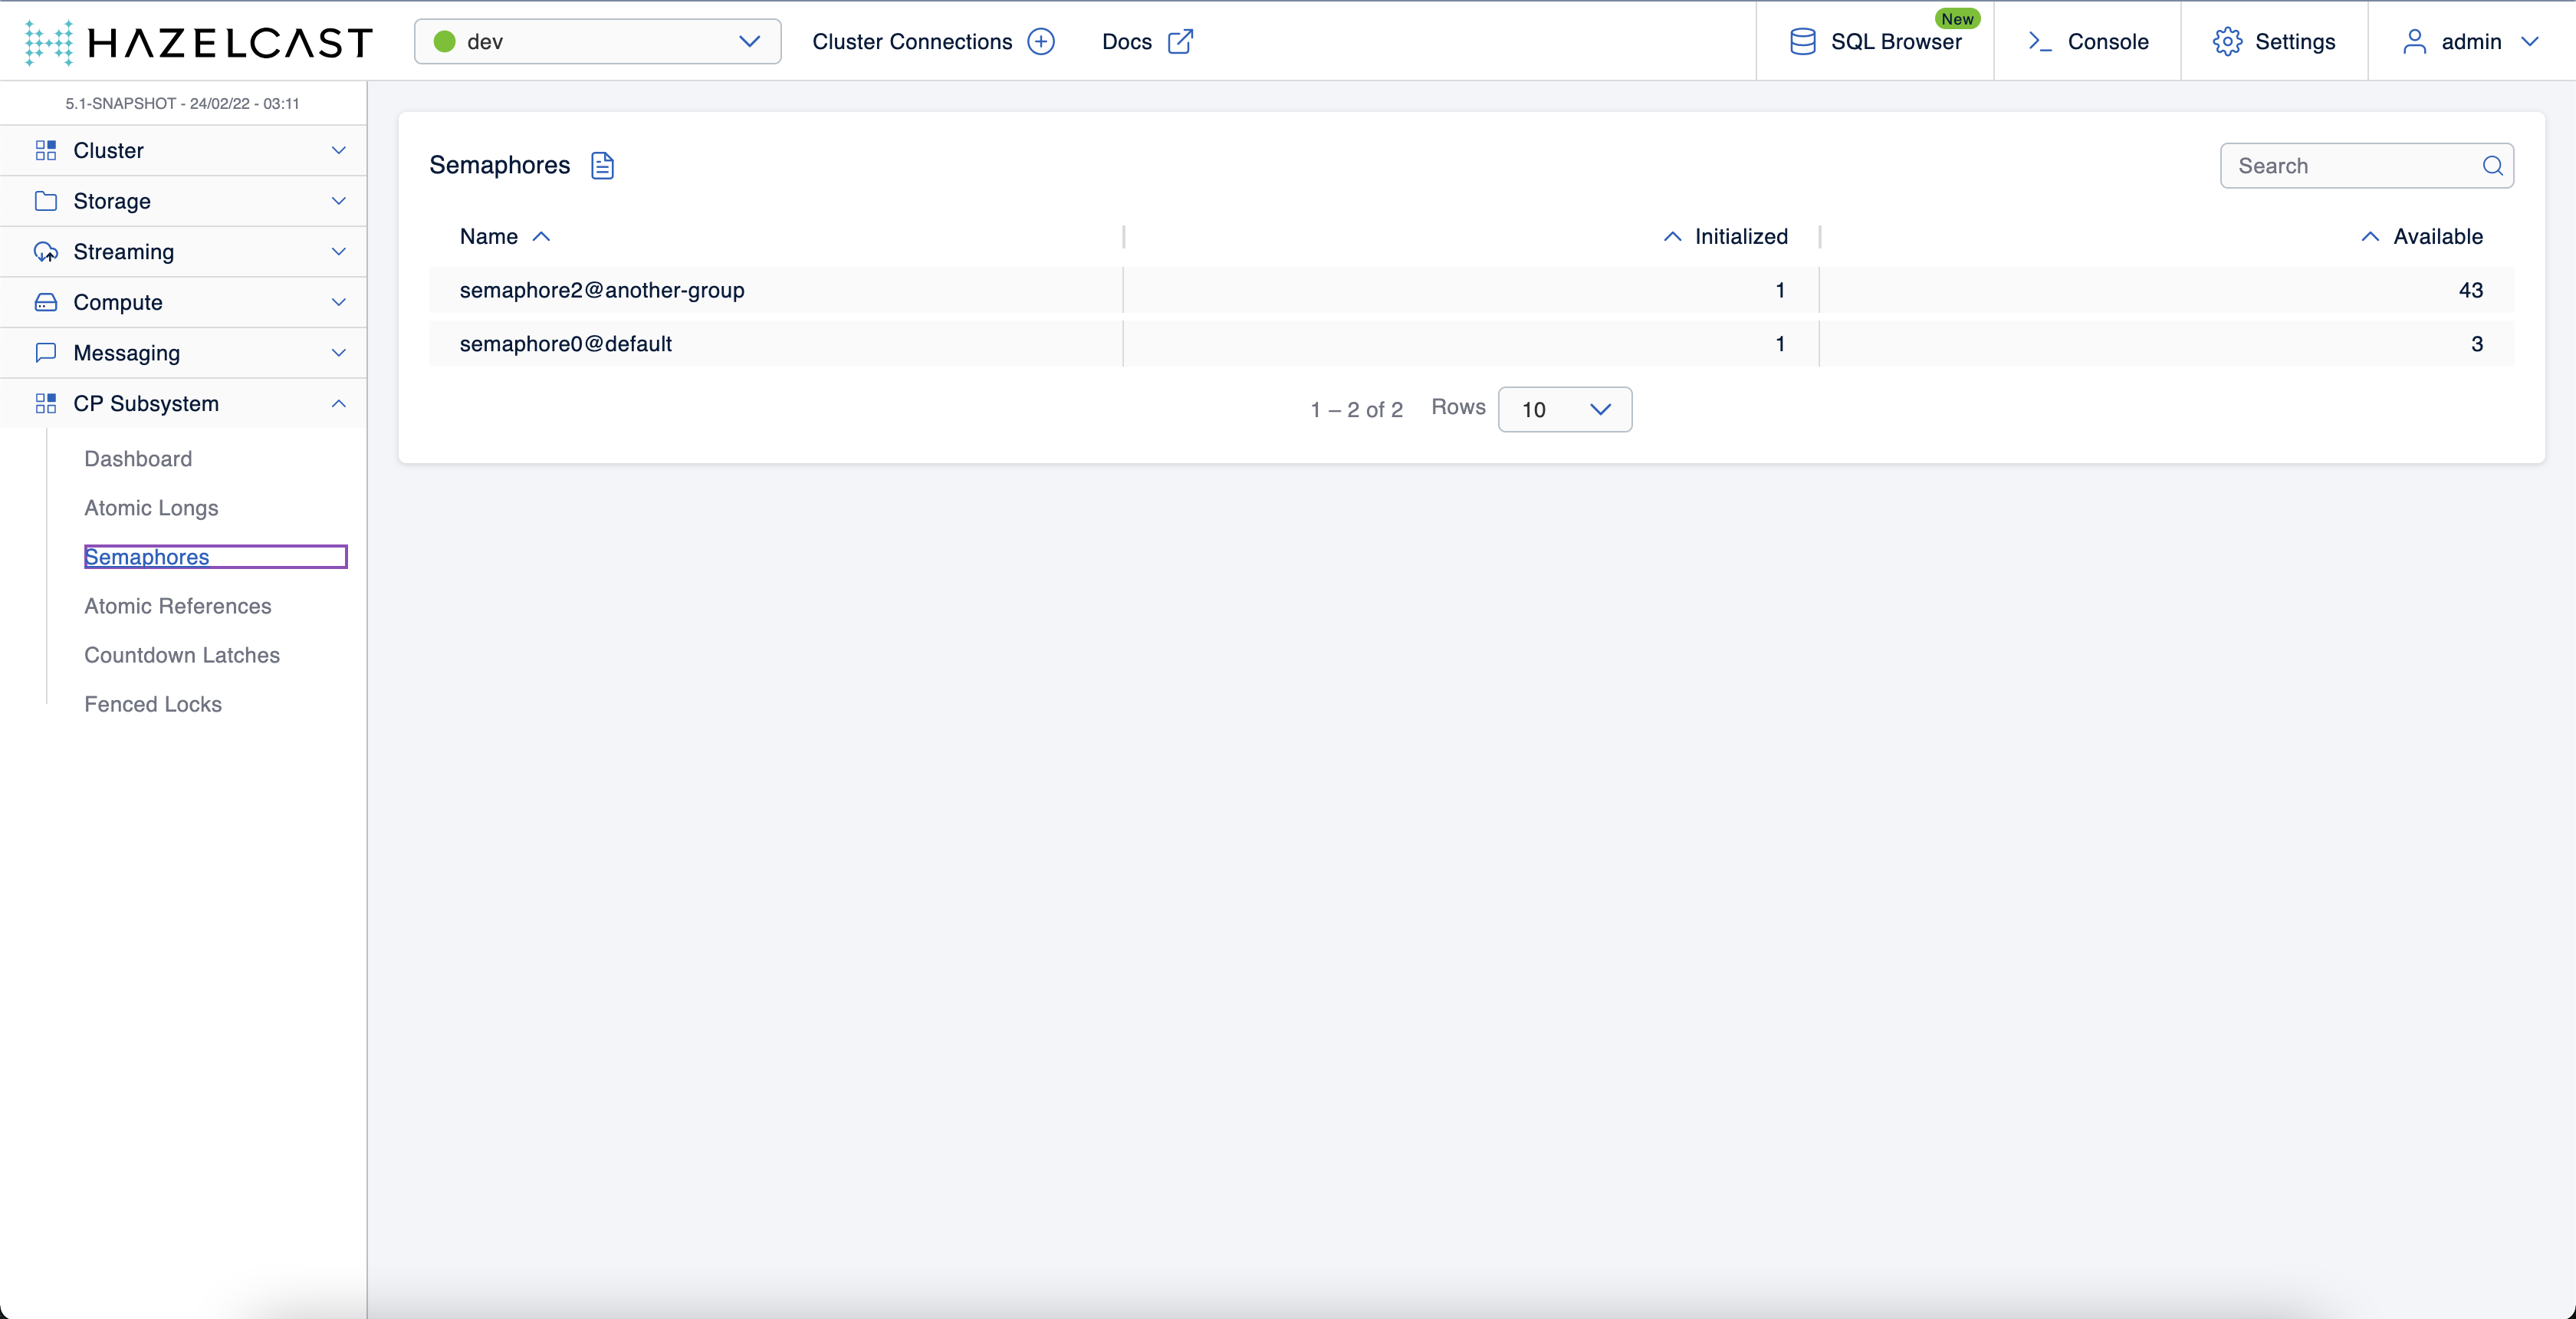Open the Console terminal icon

(x=2039, y=42)
